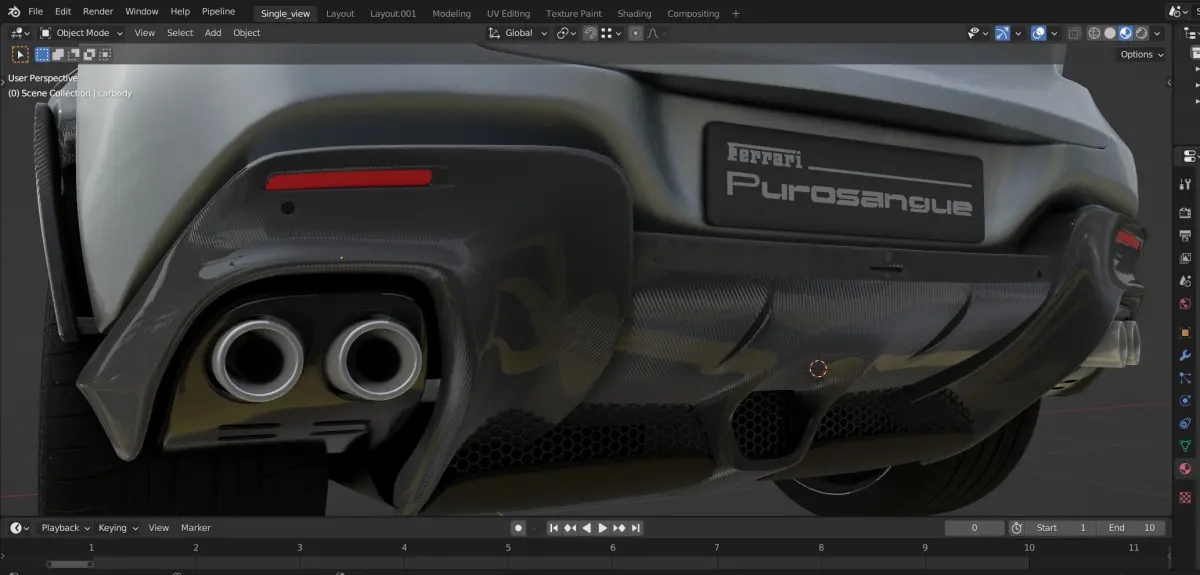Select Rendered viewport shading

click(1142, 33)
